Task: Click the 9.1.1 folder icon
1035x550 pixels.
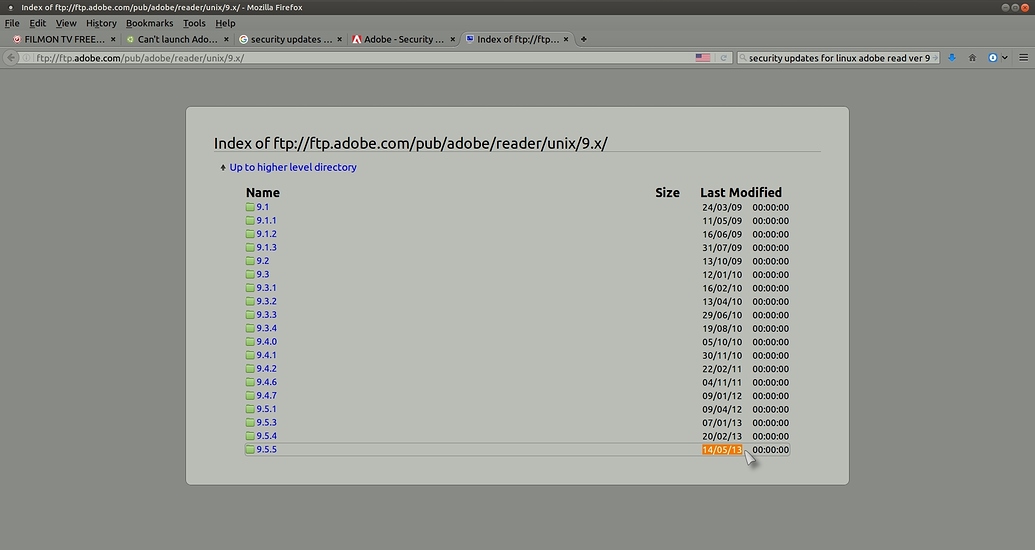Action: point(250,221)
